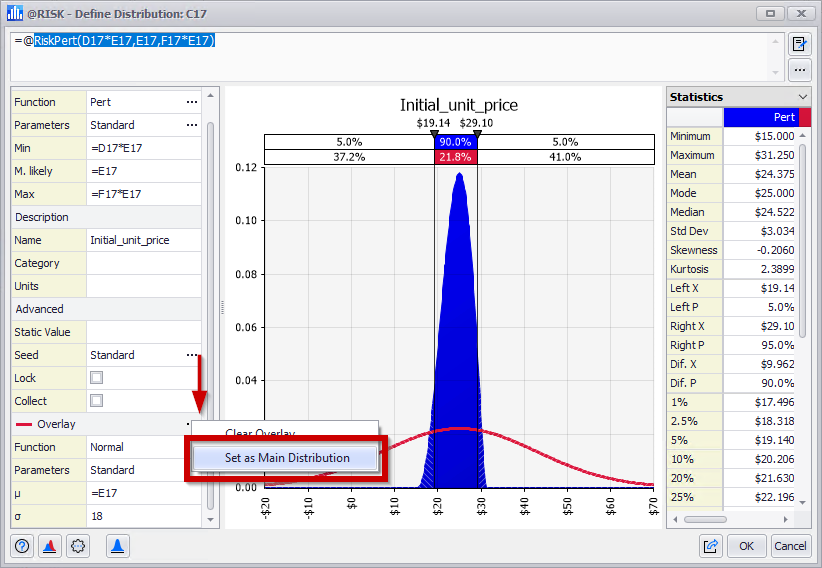Open Parameters Standard ellipsis for Pert

(192, 125)
